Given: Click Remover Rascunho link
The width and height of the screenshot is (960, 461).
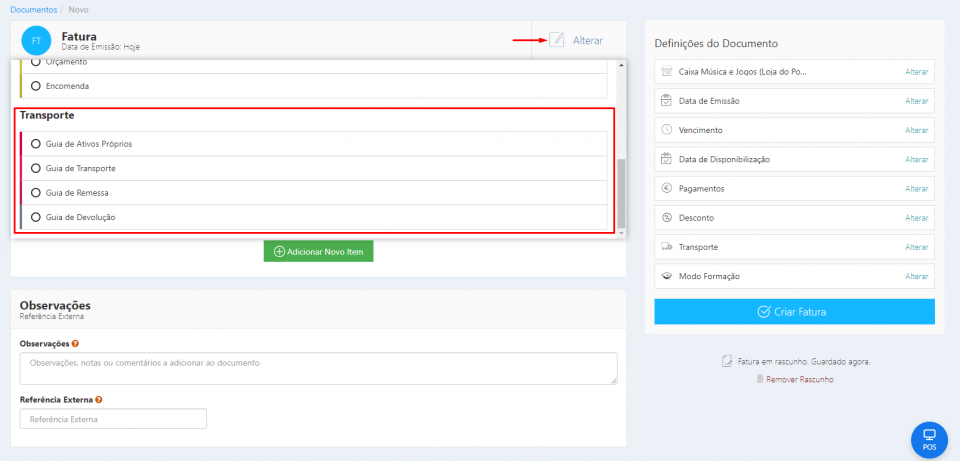Looking at the screenshot, I should click(794, 379).
